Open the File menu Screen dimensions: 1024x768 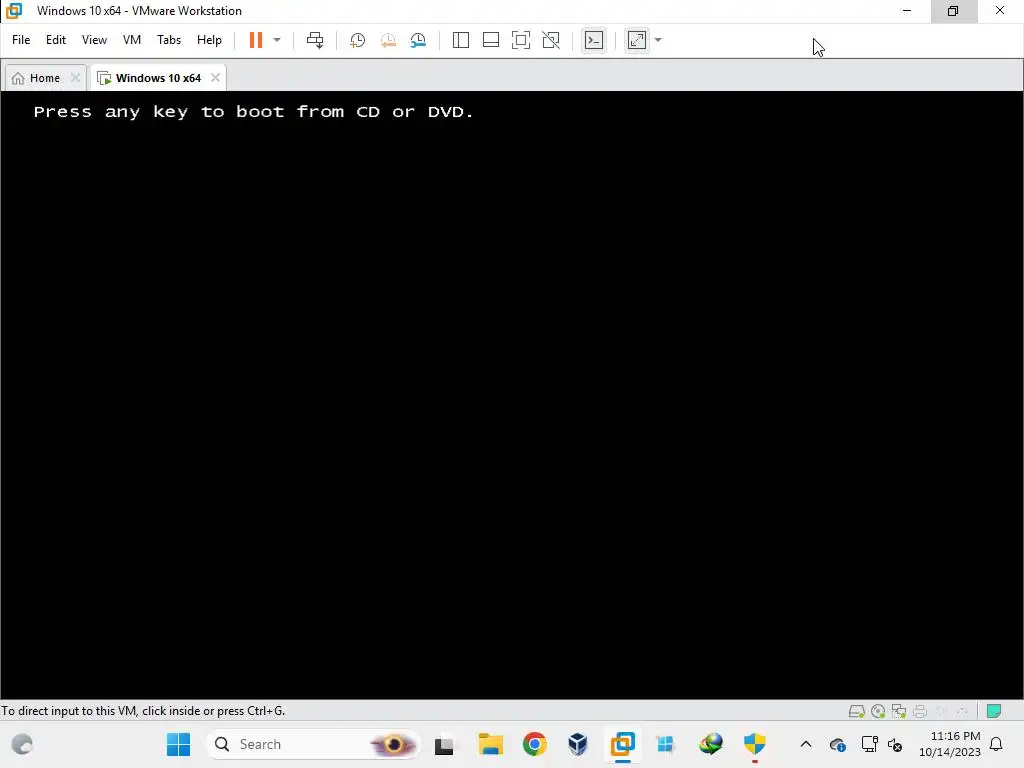click(21, 40)
